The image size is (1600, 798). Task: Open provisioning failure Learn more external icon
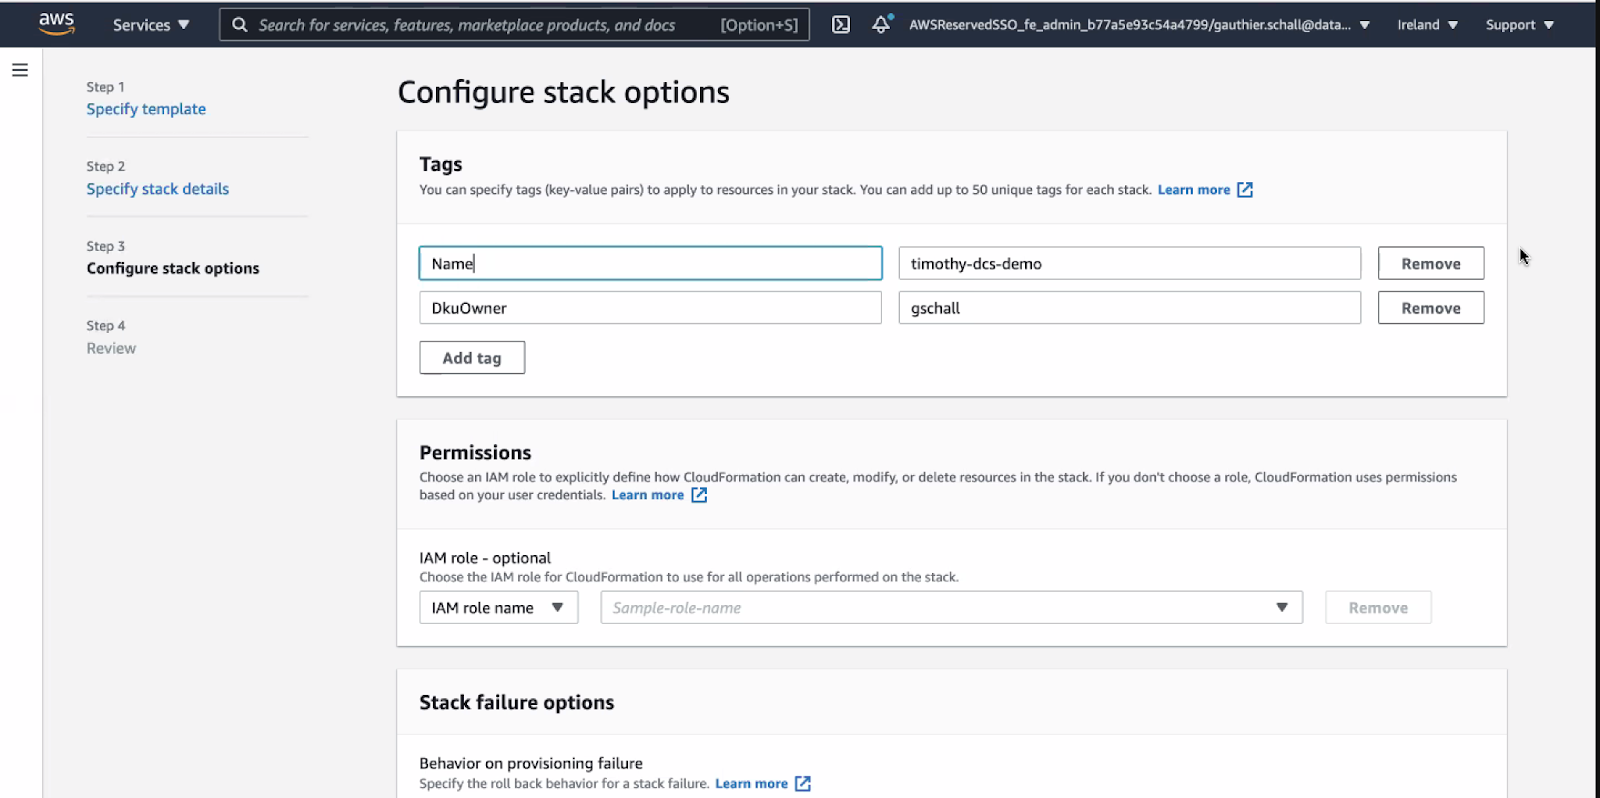[x=803, y=784]
